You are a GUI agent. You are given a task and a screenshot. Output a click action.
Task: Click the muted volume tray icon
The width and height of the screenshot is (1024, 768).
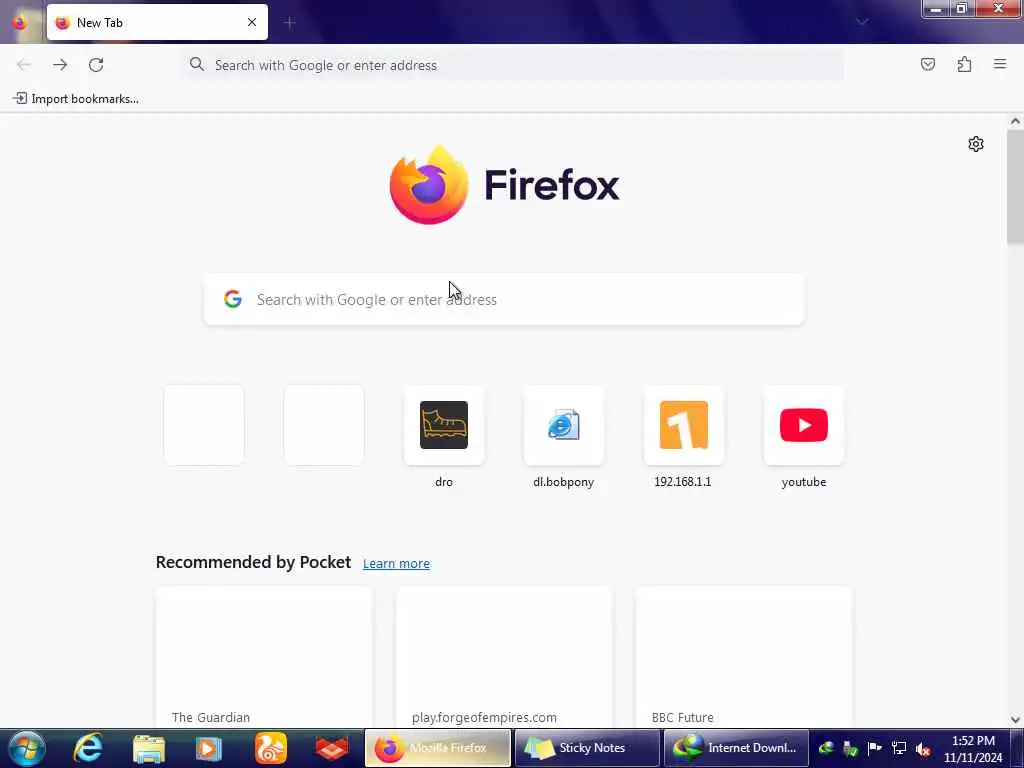tap(923, 748)
